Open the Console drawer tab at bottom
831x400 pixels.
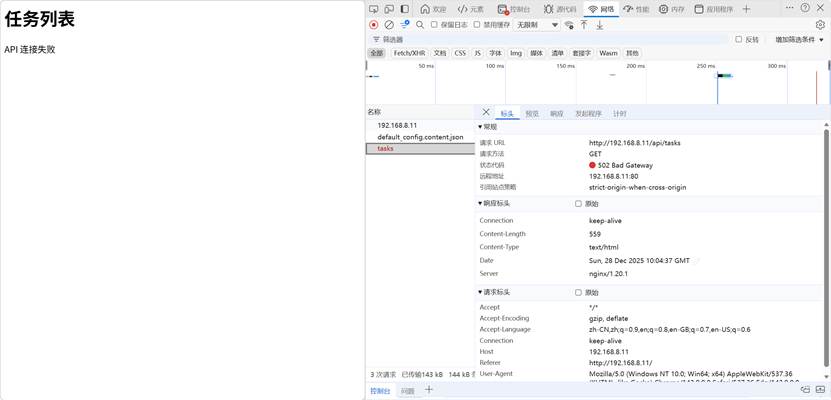380,391
